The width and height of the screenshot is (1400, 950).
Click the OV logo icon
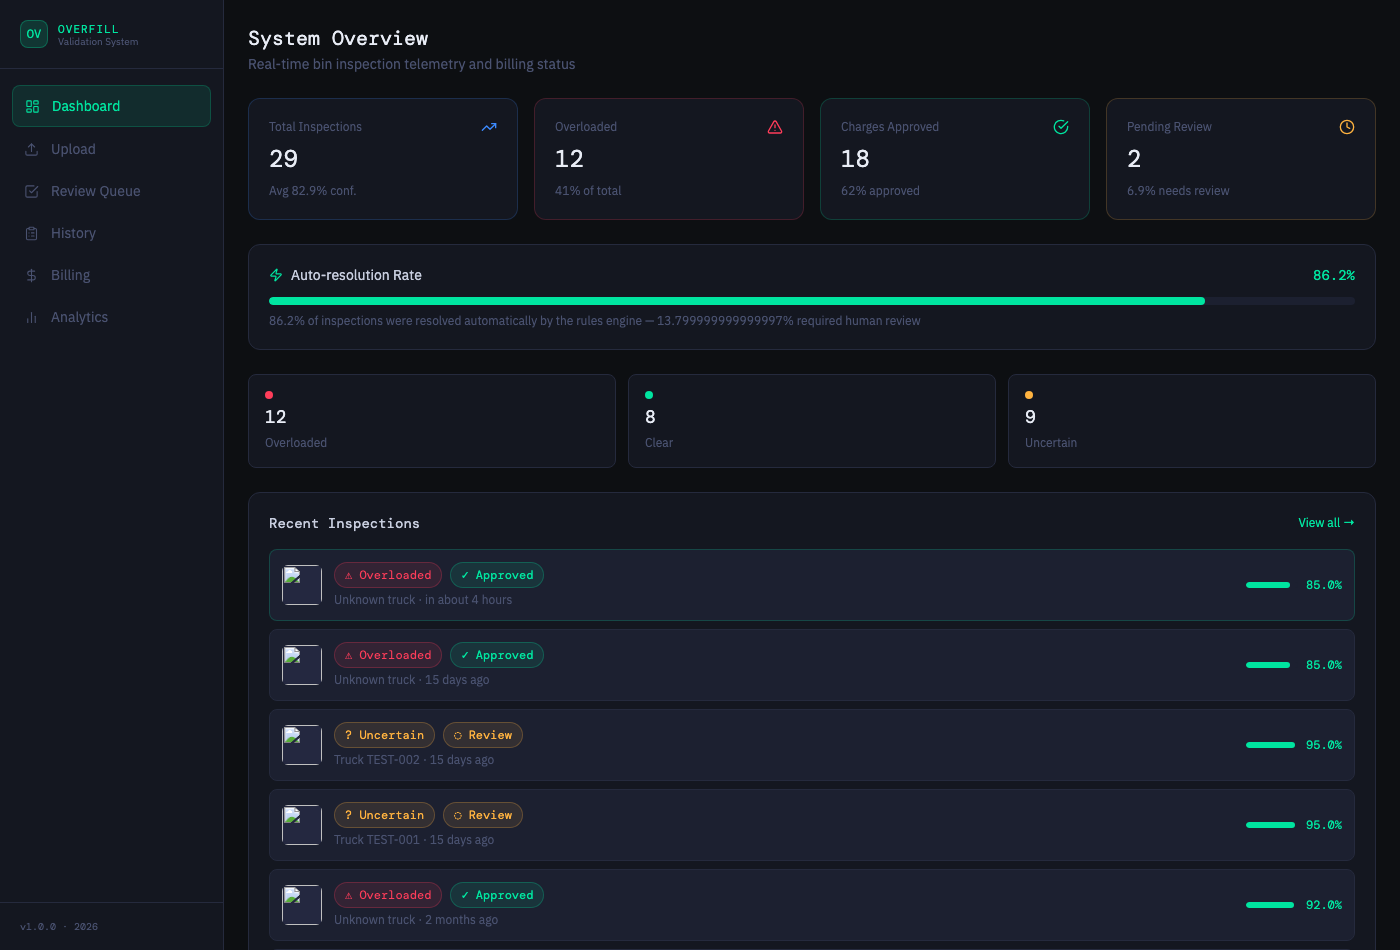pyautogui.click(x=34, y=34)
